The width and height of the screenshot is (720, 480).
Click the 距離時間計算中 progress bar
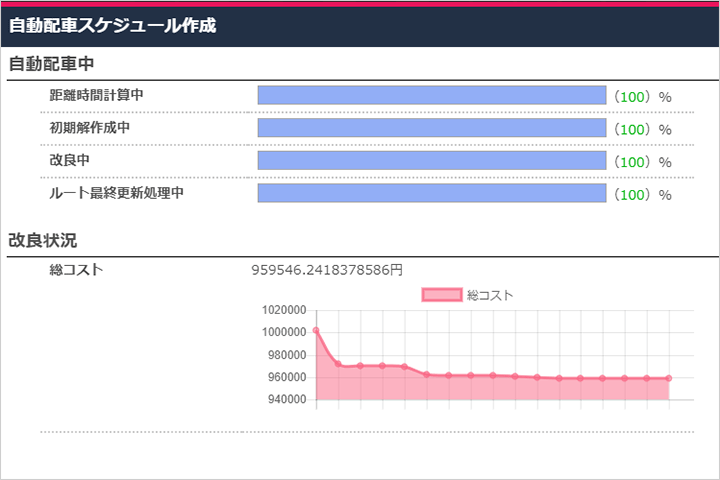pyautogui.click(x=432, y=95)
